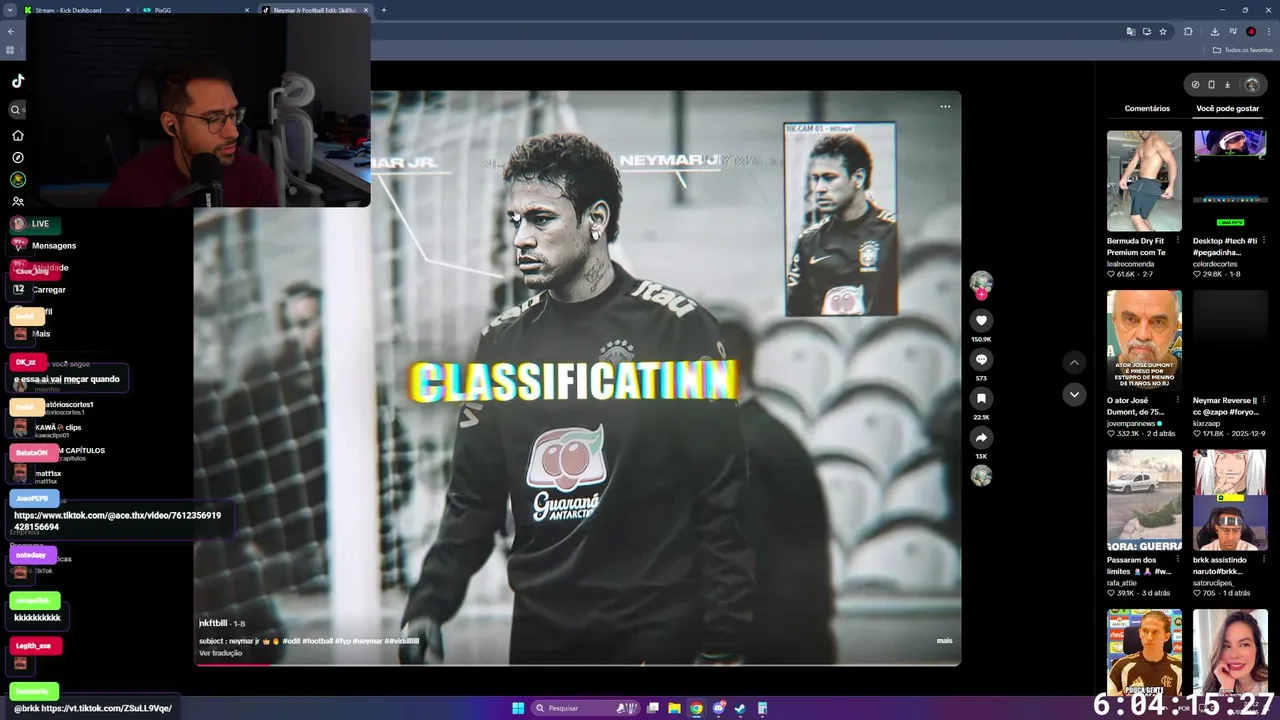Image resolution: width=1280 pixels, height=720 pixels.
Task: Open TikTok search in the sidebar
Action: point(16,110)
